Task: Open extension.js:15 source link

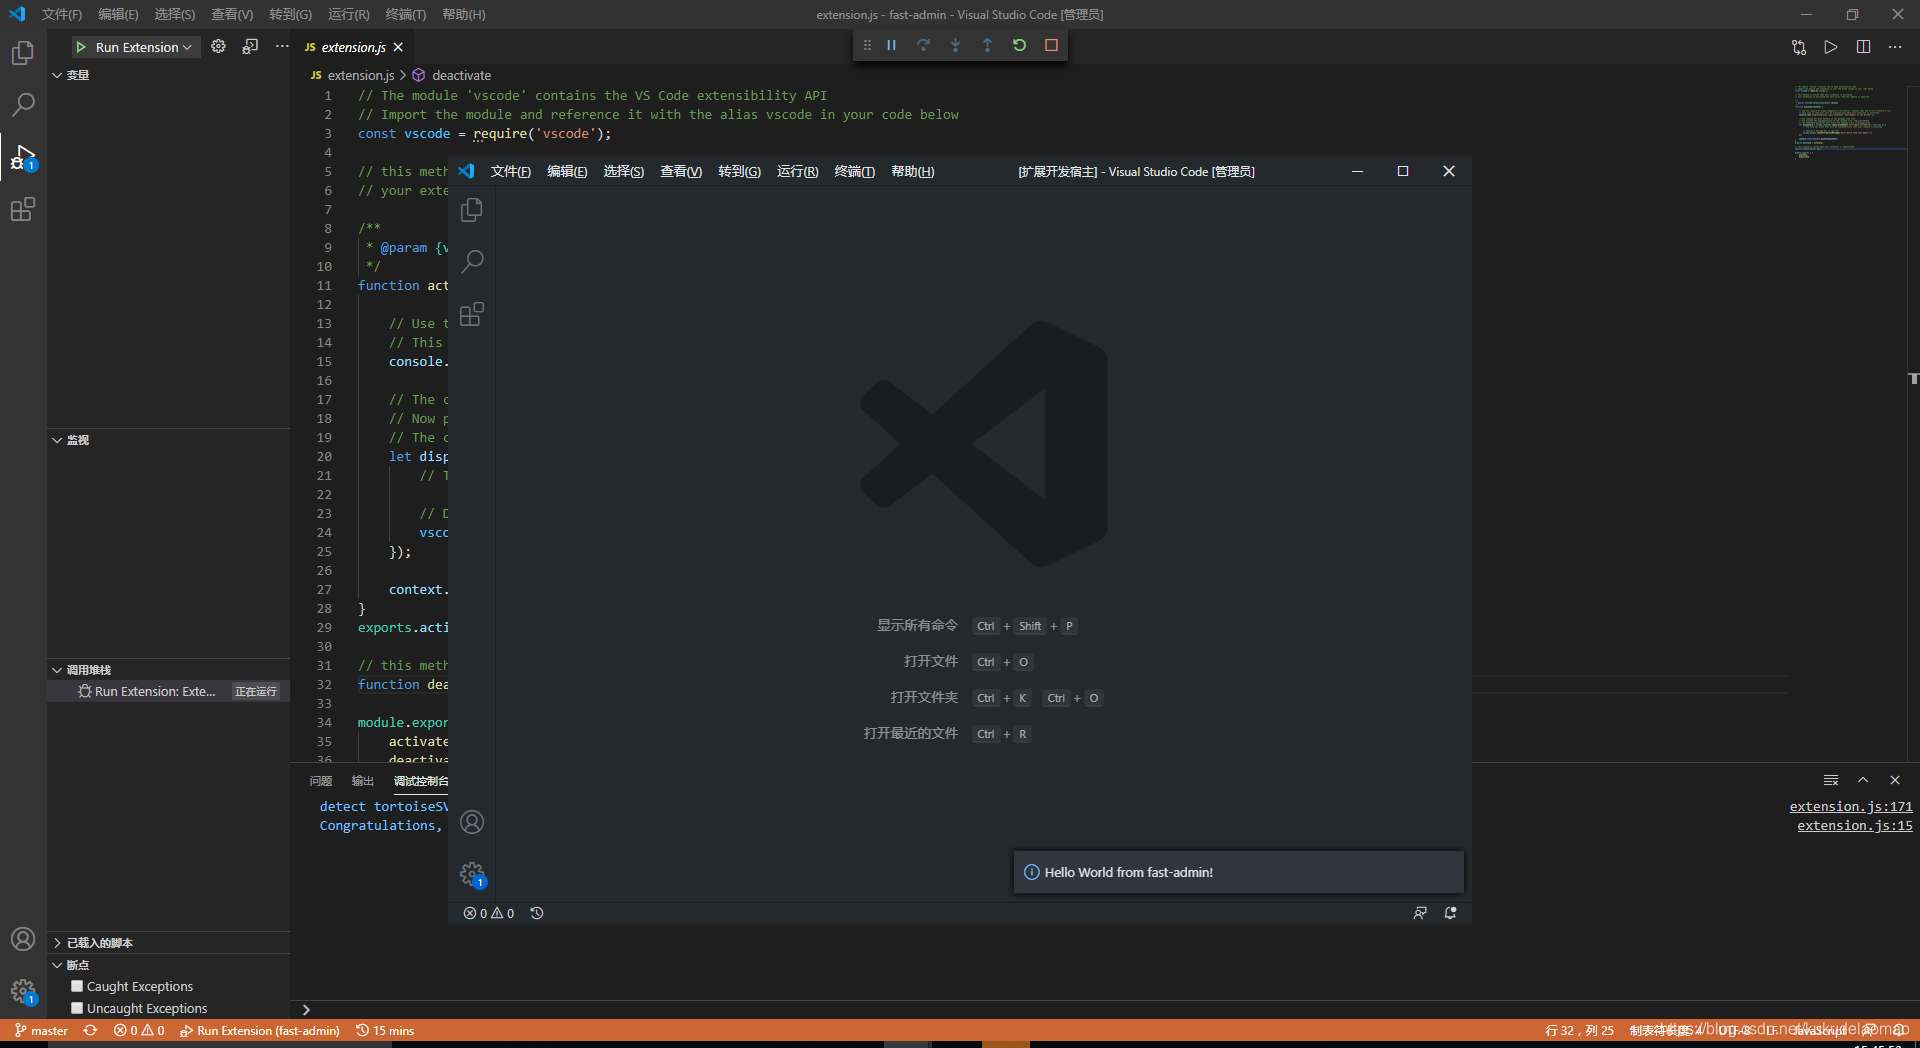Action: (1855, 825)
